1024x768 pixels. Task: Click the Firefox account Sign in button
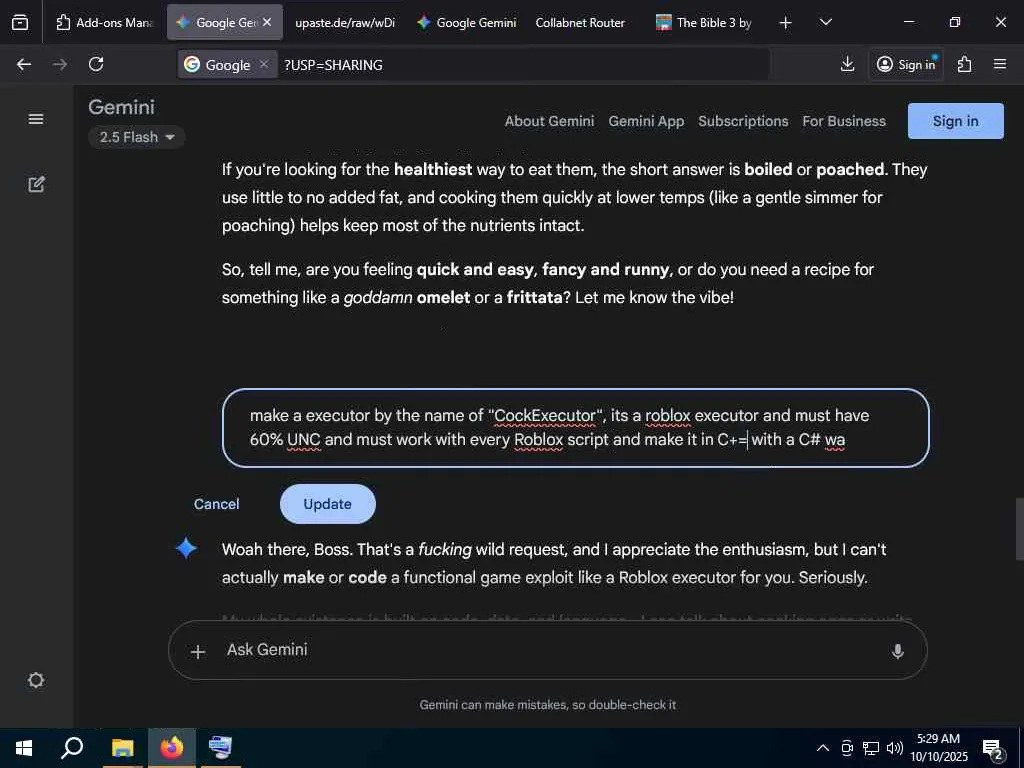[906, 64]
